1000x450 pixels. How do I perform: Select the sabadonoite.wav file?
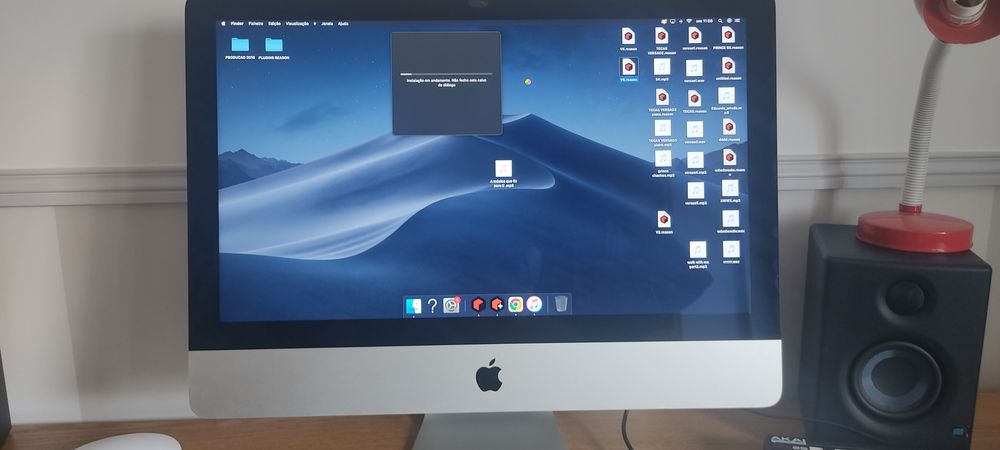pyautogui.click(x=731, y=219)
